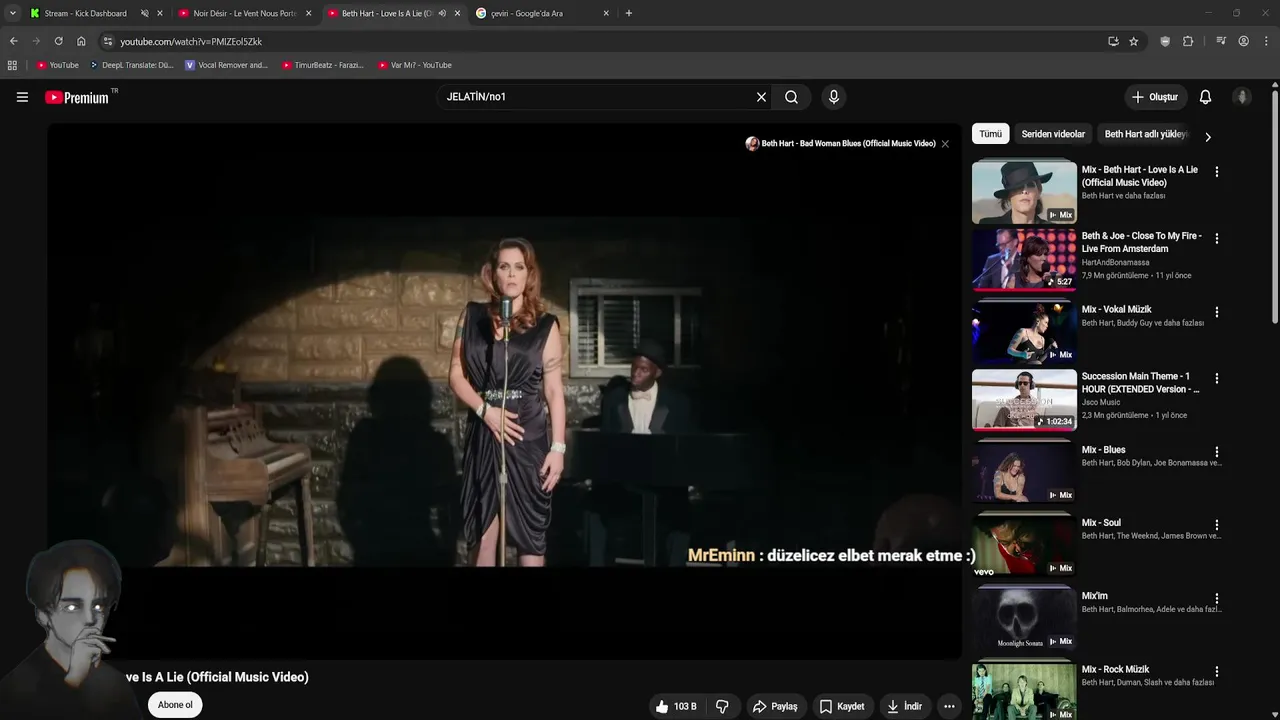Open the apps grid in bookmarks bar
The height and width of the screenshot is (720, 1280).
[12, 65]
